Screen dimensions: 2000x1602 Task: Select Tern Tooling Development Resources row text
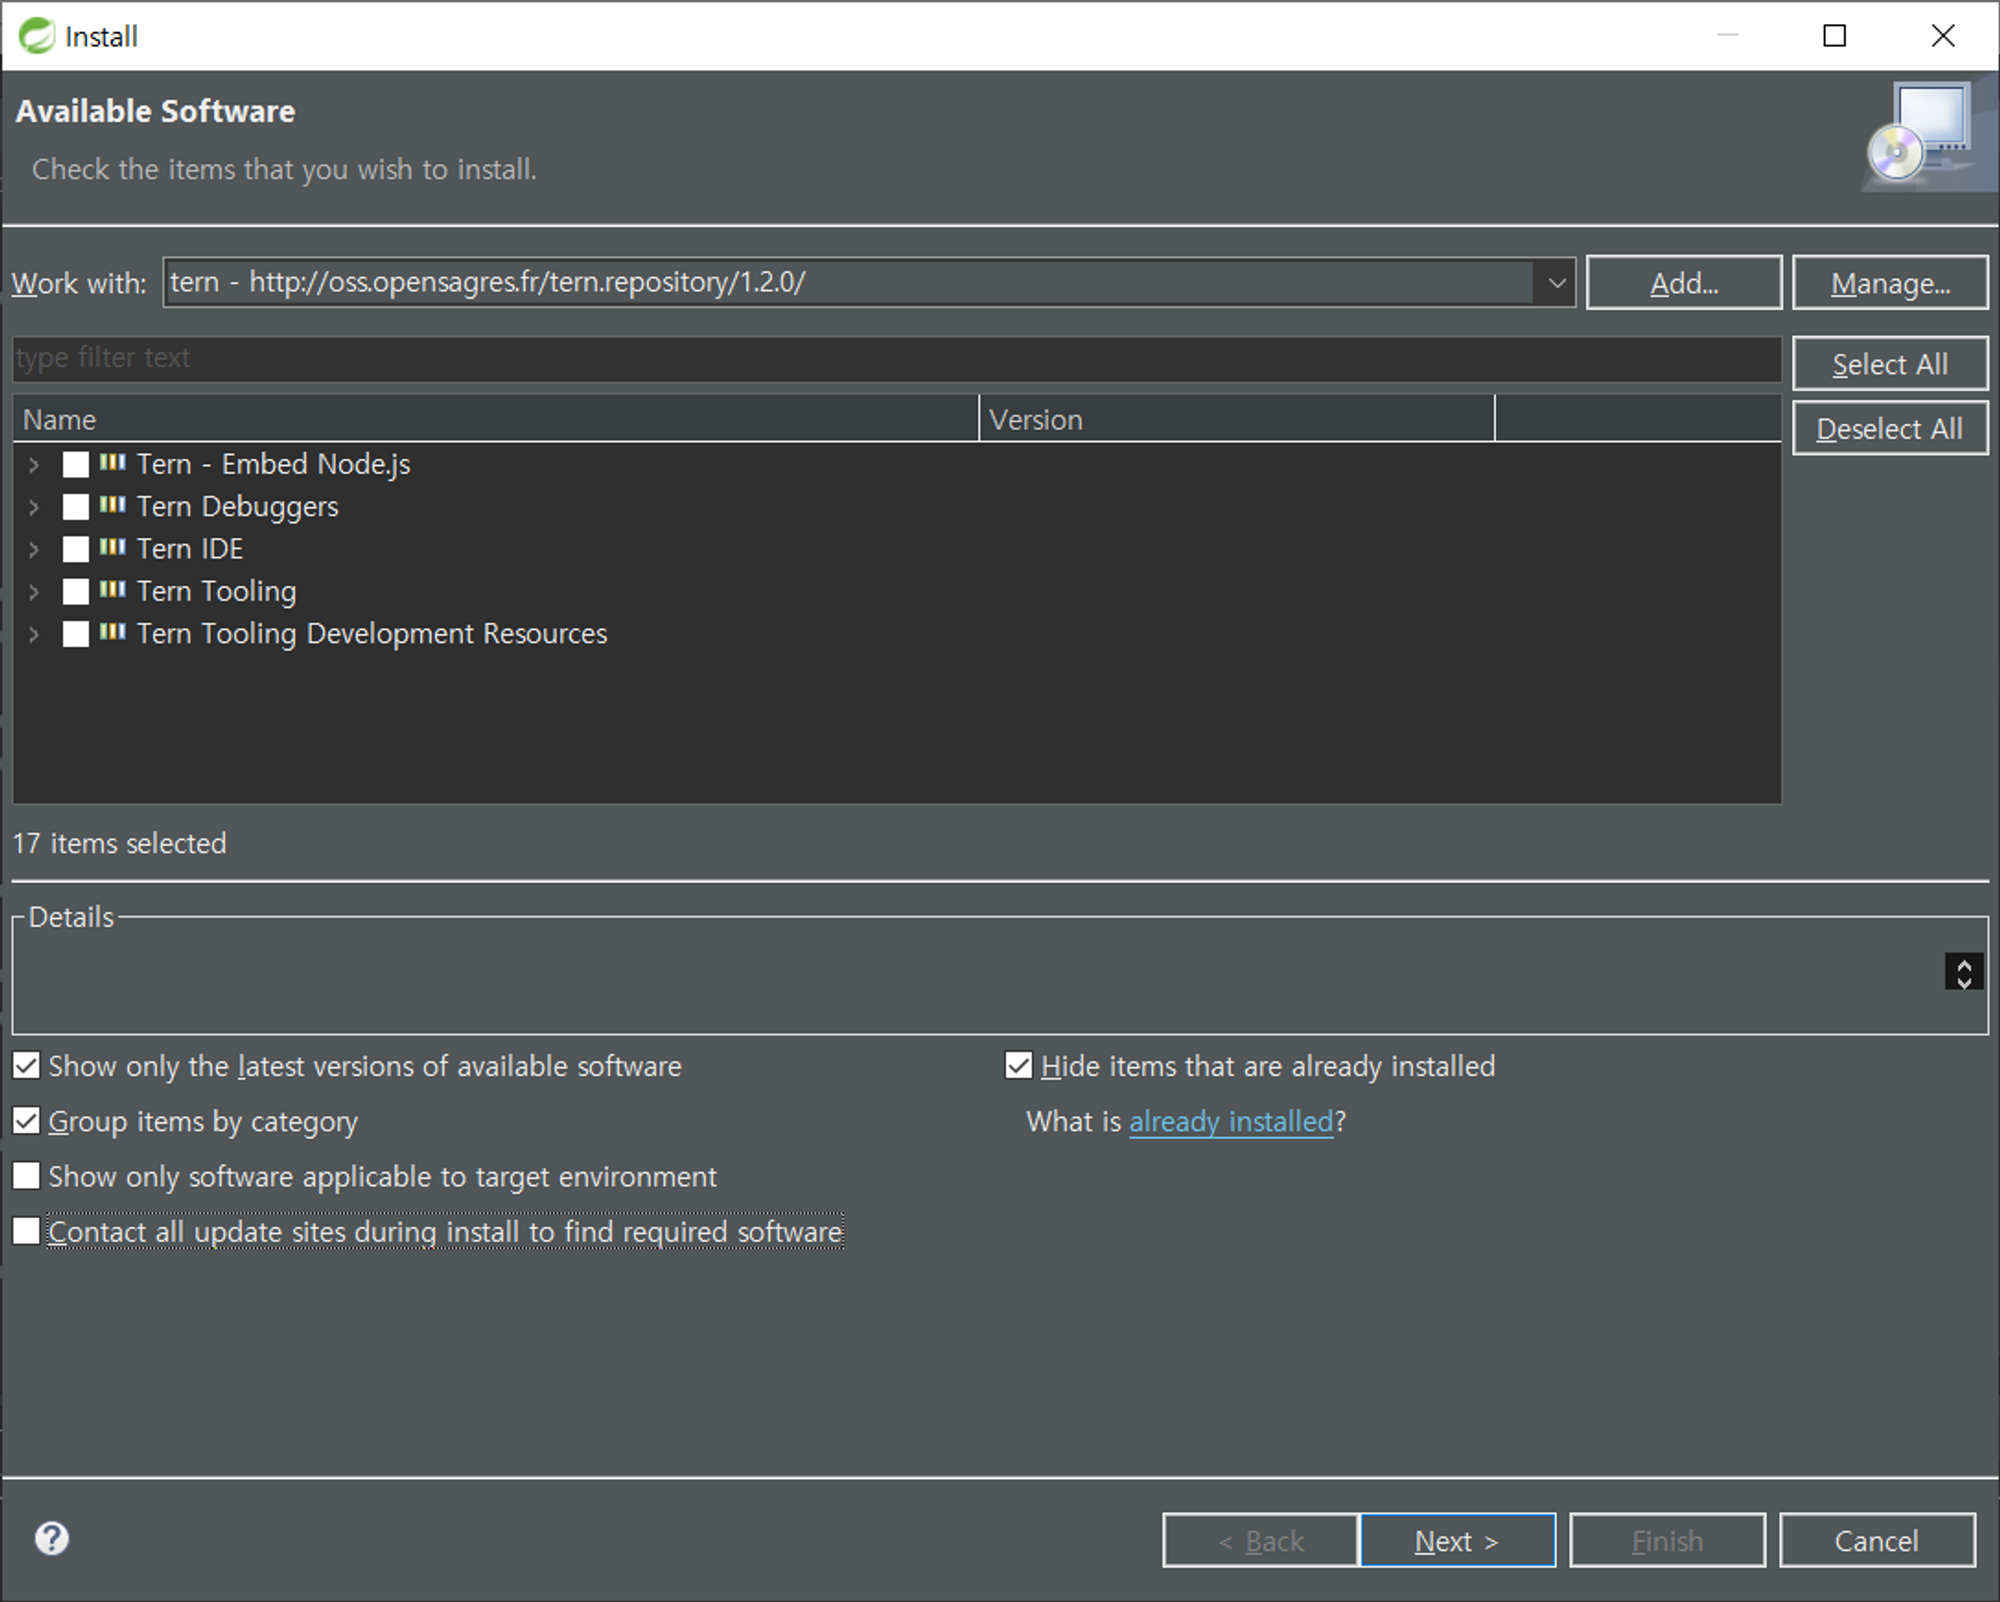click(x=372, y=634)
